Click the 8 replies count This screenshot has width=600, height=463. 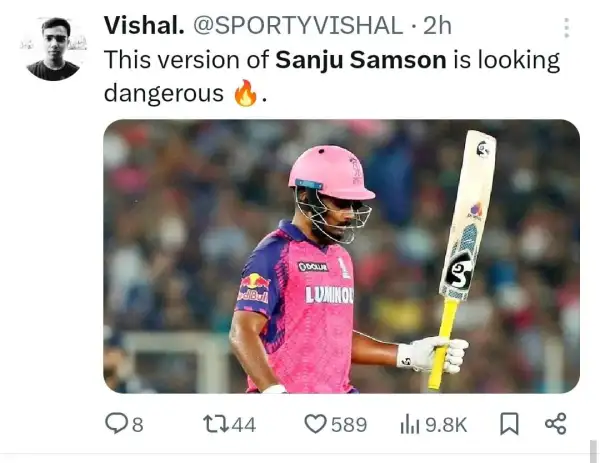(x=138, y=425)
